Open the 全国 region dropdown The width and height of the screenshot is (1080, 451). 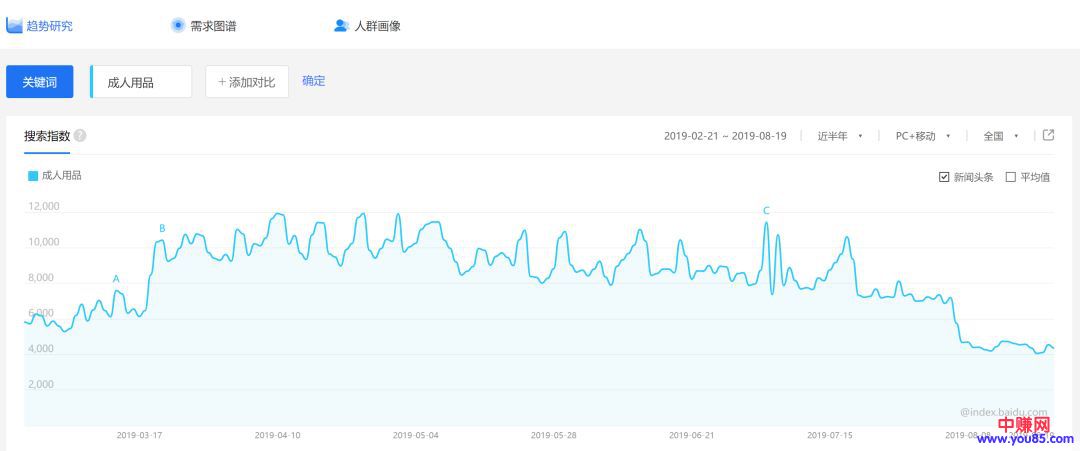point(1000,136)
